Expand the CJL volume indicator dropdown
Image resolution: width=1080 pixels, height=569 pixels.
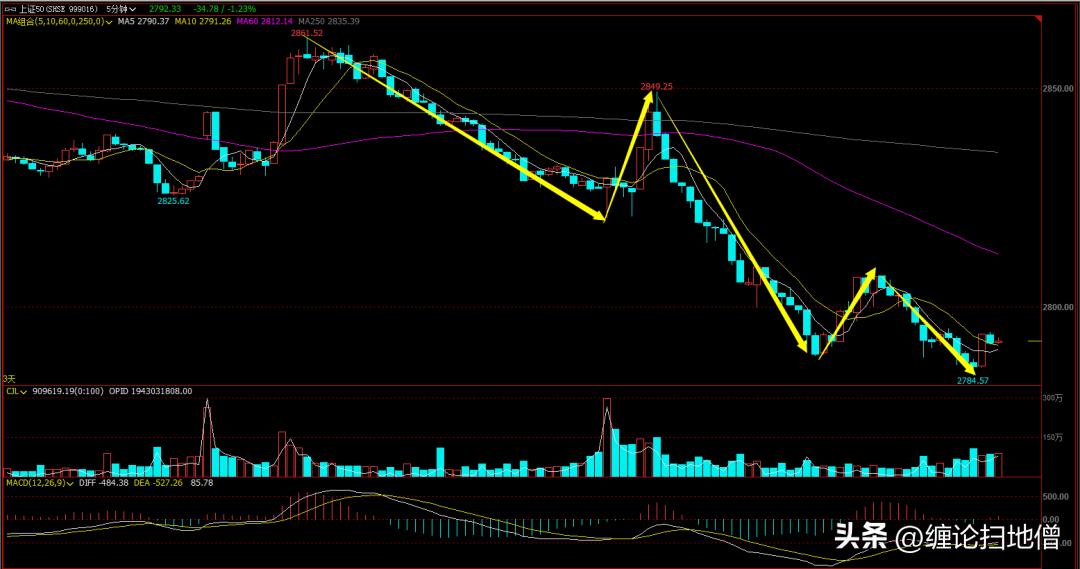click(24, 392)
